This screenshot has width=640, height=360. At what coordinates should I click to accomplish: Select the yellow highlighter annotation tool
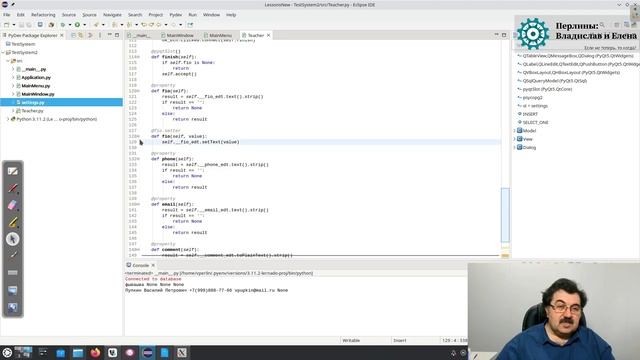(13, 222)
